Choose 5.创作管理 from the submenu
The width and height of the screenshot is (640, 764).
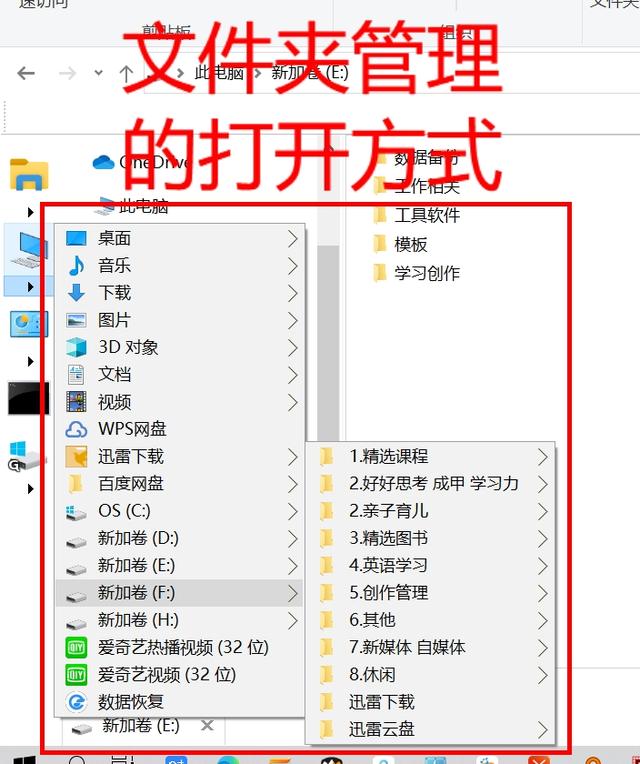click(431, 593)
